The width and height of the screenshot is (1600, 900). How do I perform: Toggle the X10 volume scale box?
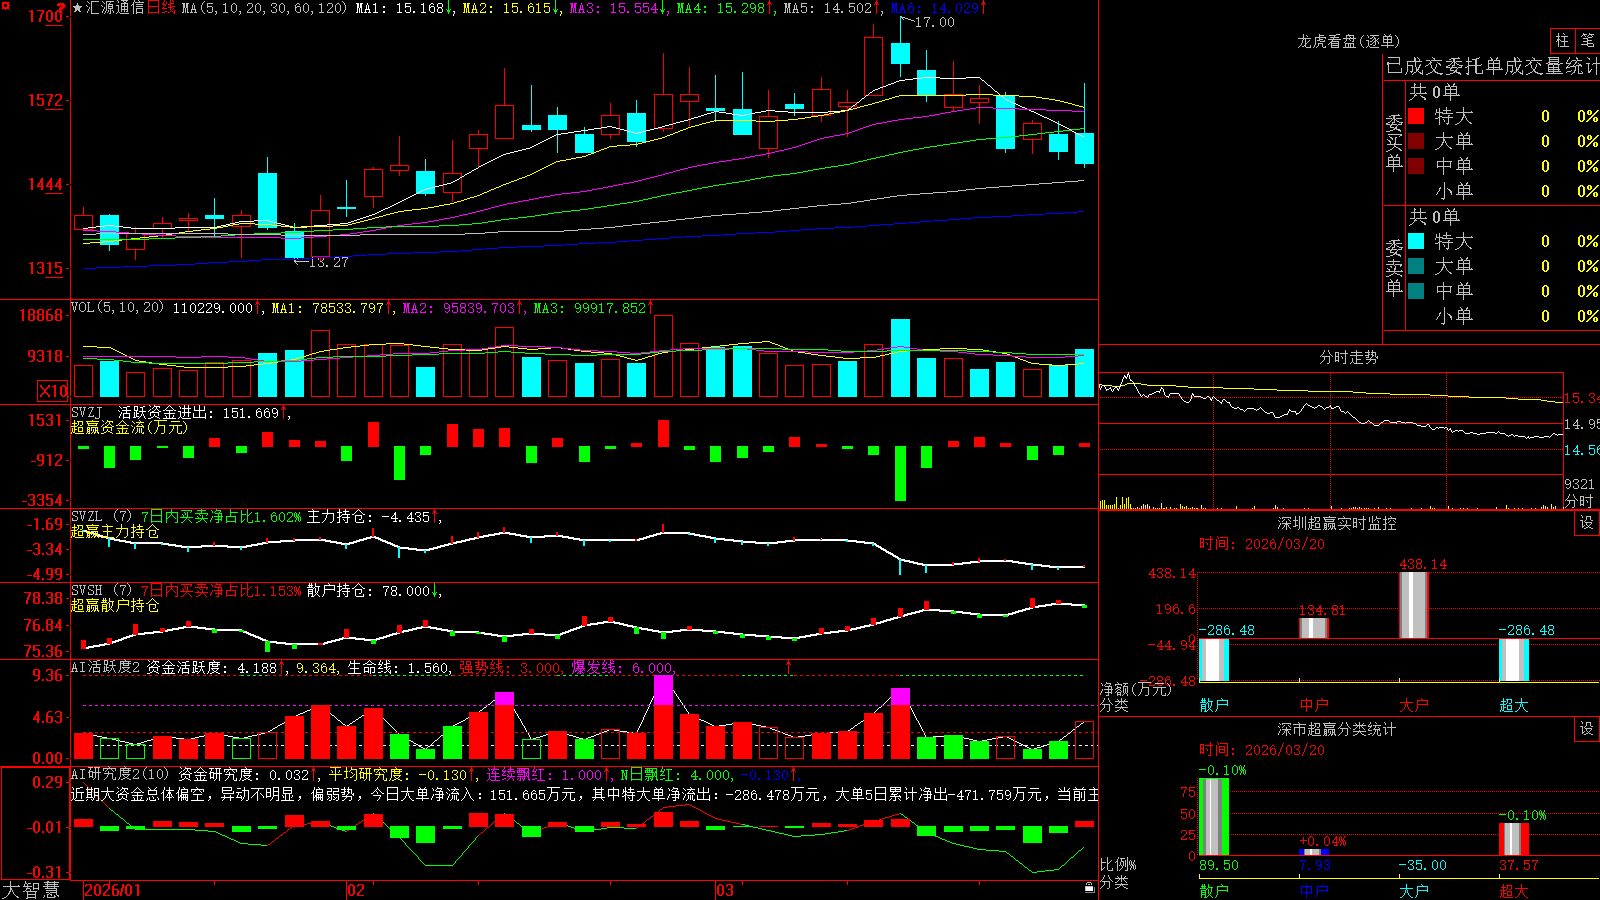pos(53,391)
